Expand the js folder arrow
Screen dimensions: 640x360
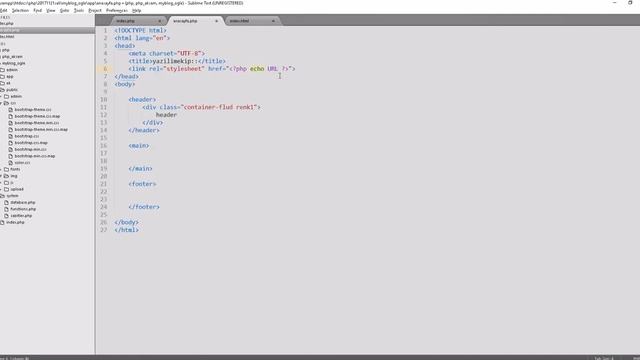(1, 182)
